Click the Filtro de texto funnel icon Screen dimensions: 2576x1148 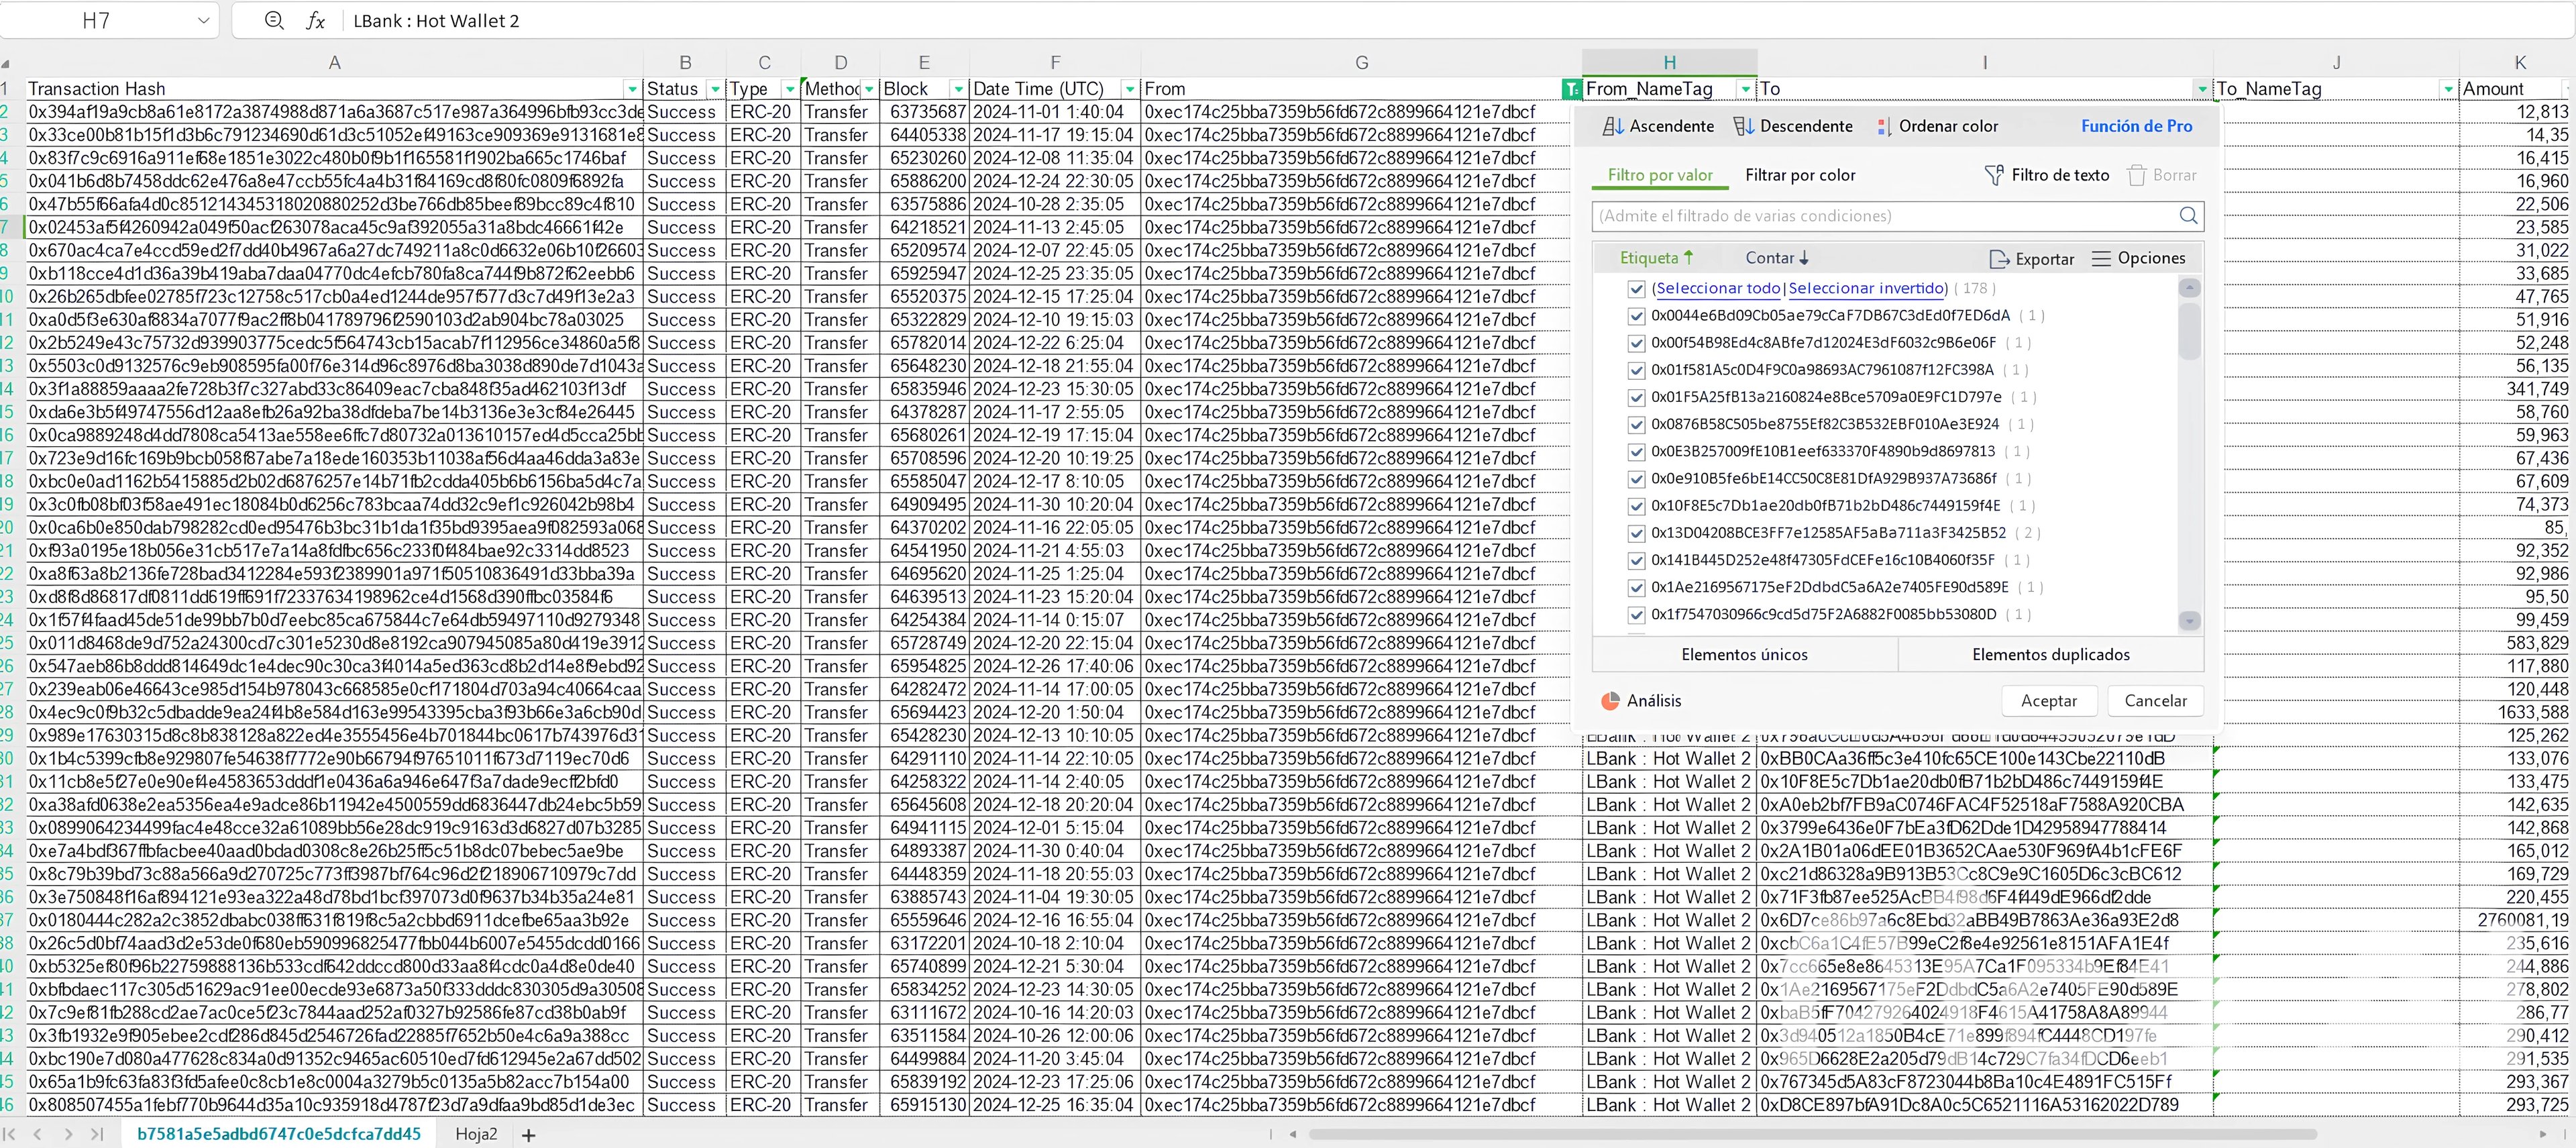[x=1993, y=175]
